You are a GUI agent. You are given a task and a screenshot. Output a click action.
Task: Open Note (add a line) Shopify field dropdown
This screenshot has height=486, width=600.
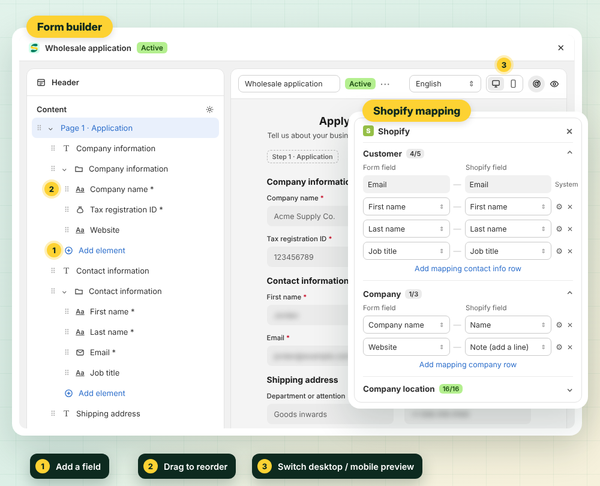click(508, 347)
